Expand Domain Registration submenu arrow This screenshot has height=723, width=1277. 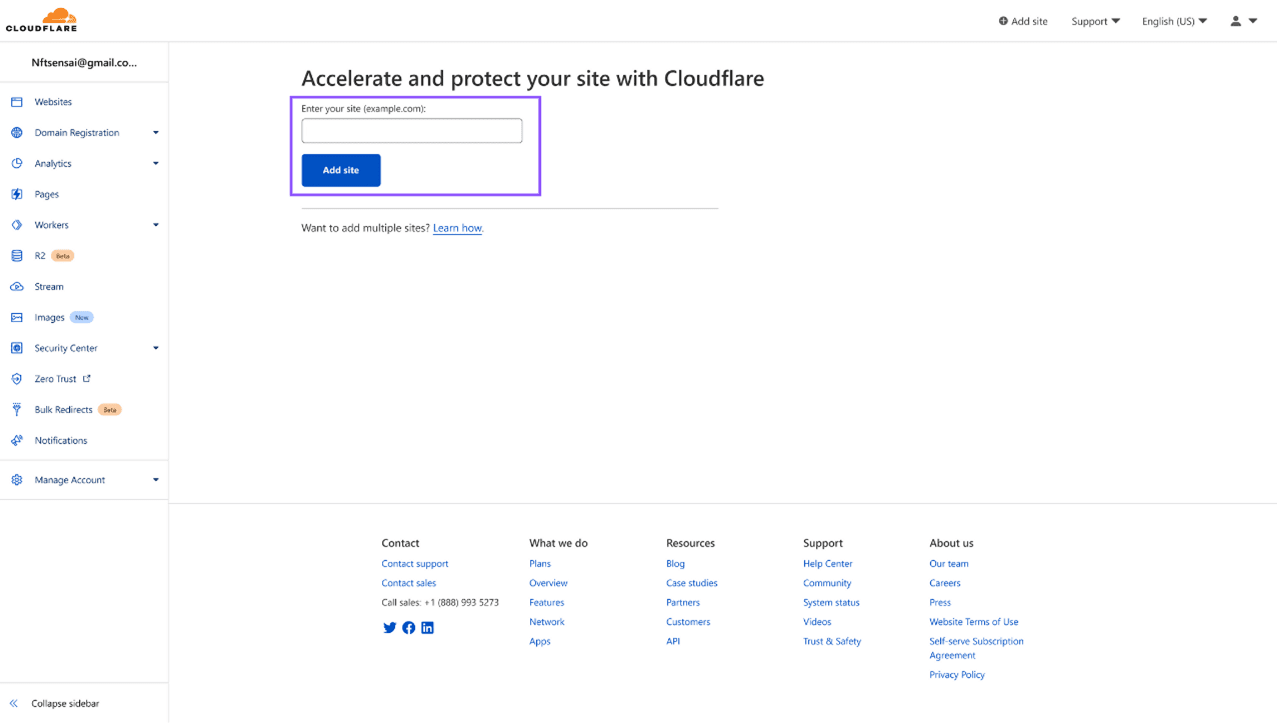click(x=155, y=133)
